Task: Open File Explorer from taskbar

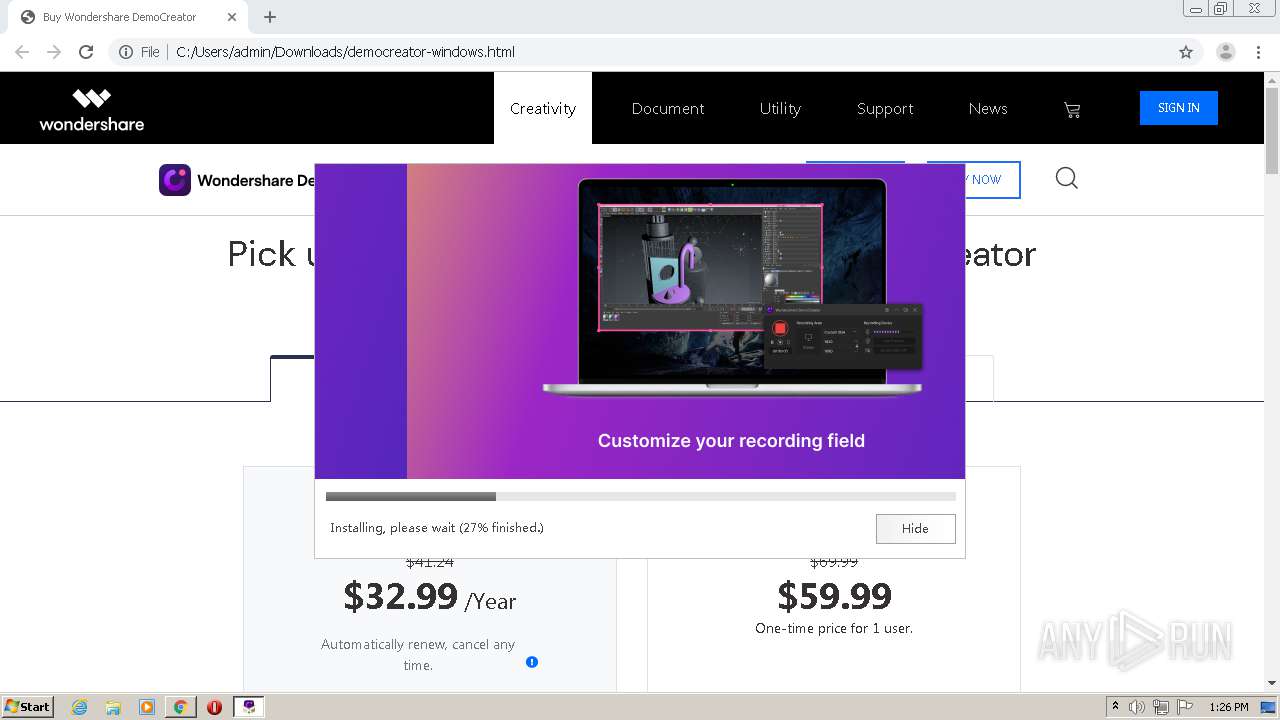Action: coord(113,707)
